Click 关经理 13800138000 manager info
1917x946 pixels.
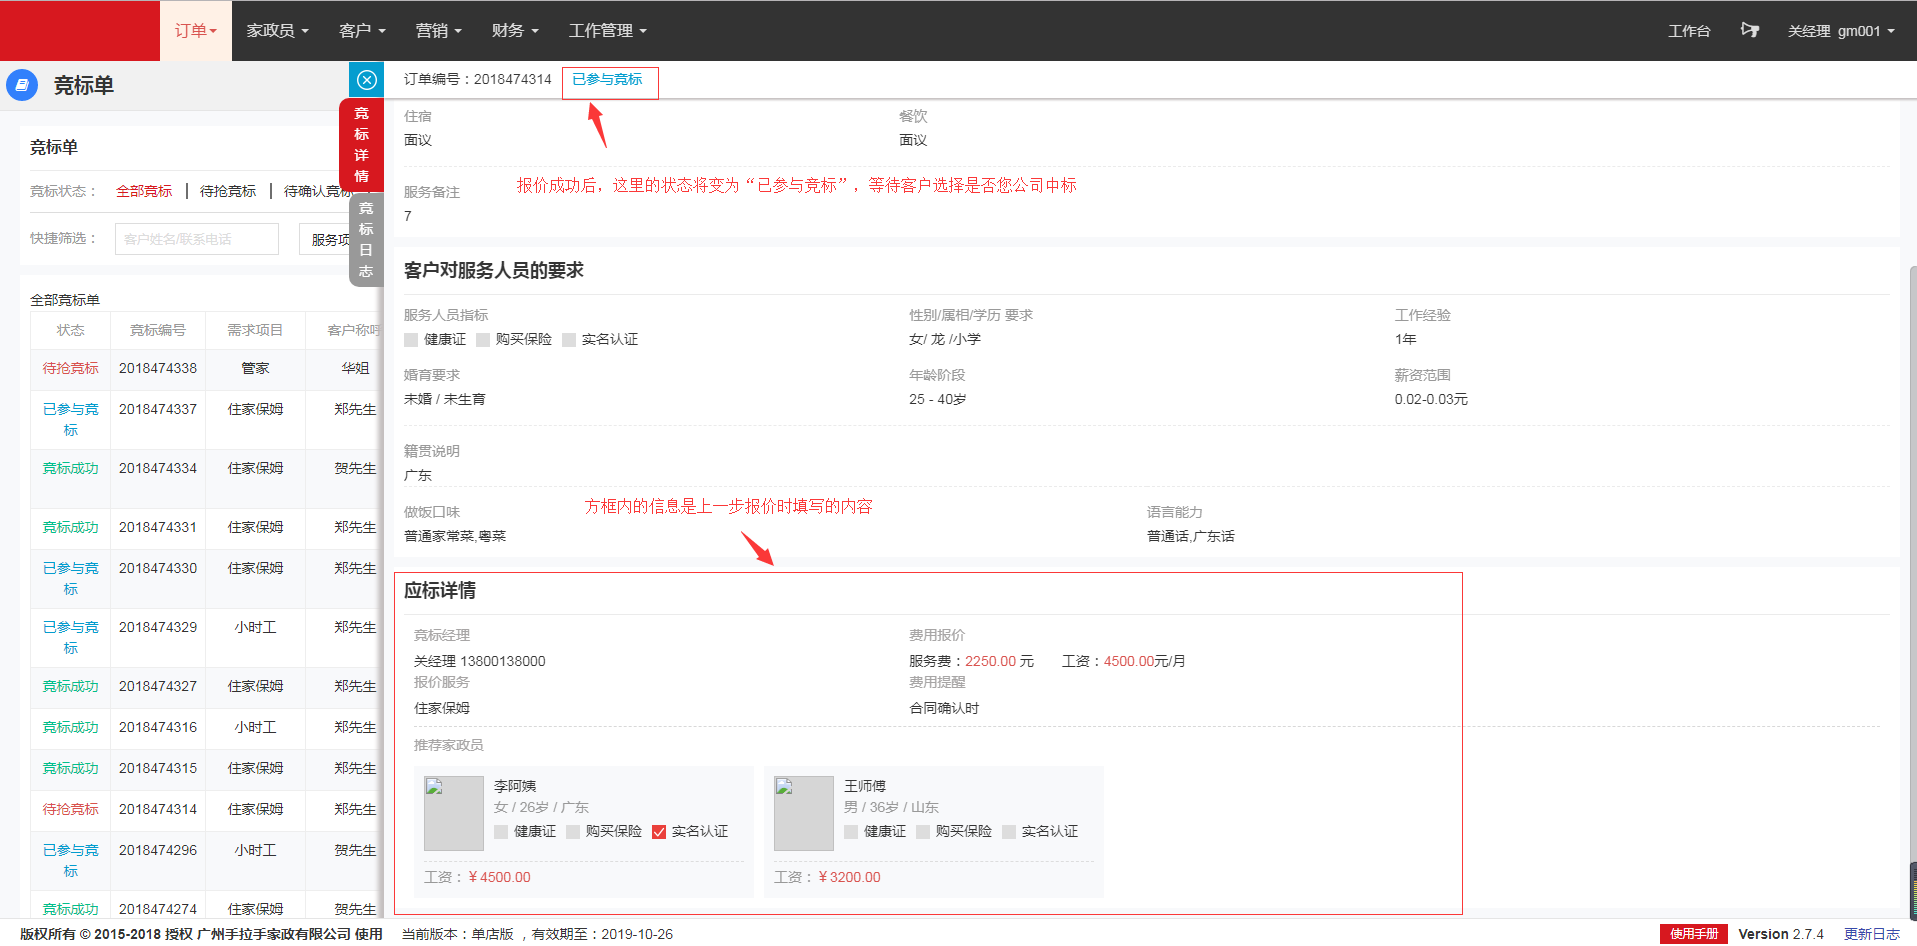point(480,661)
